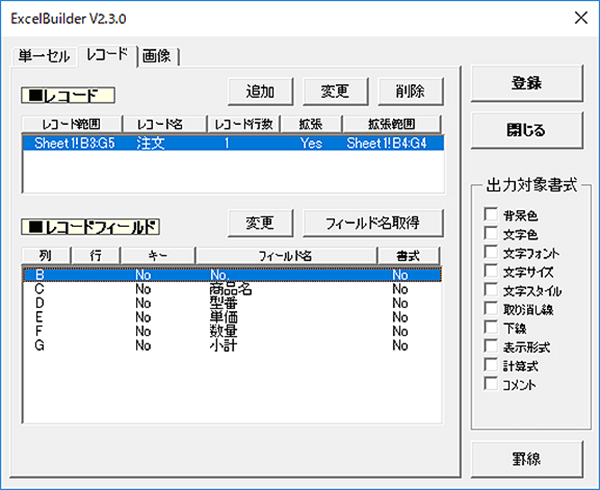This screenshot has height=490, width=600.
Task: Enable the コメント checkbox
Action: [x=491, y=384]
